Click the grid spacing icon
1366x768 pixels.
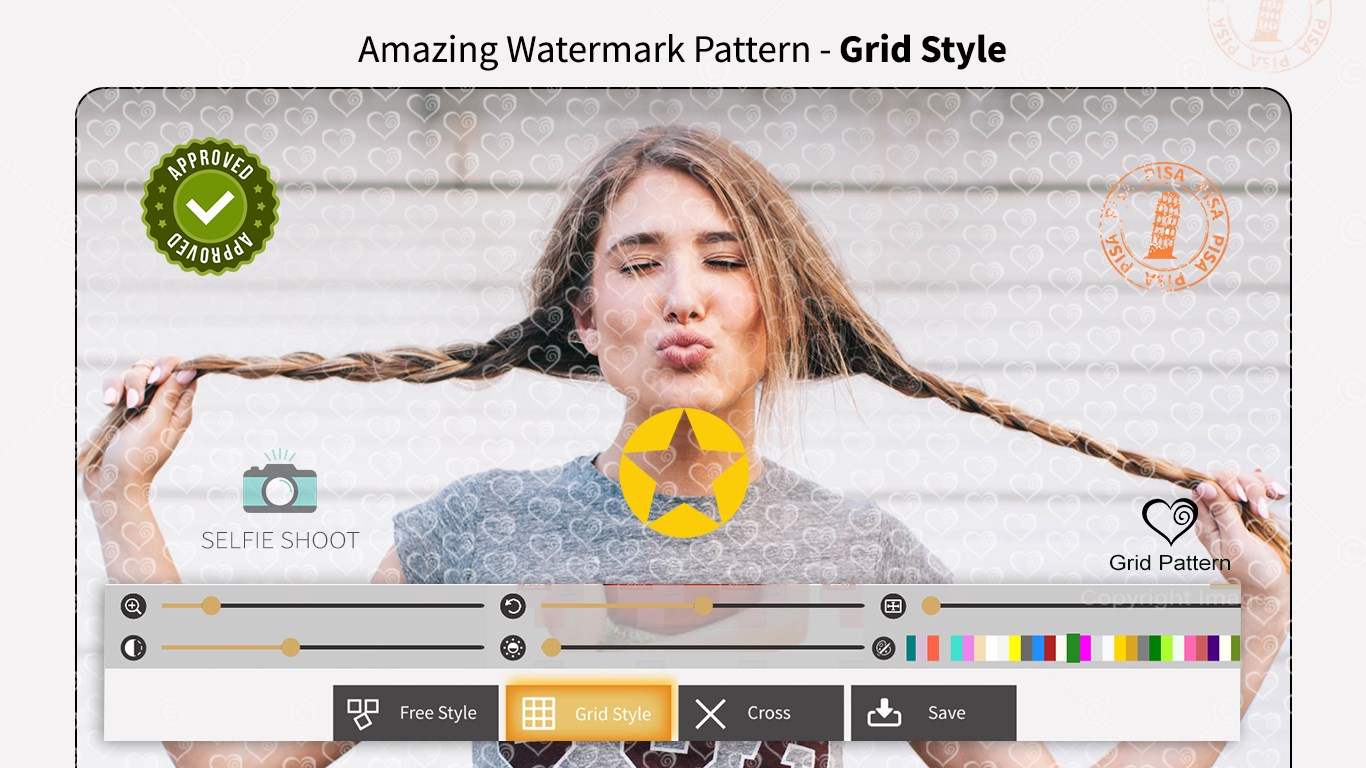[x=893, y=606]
